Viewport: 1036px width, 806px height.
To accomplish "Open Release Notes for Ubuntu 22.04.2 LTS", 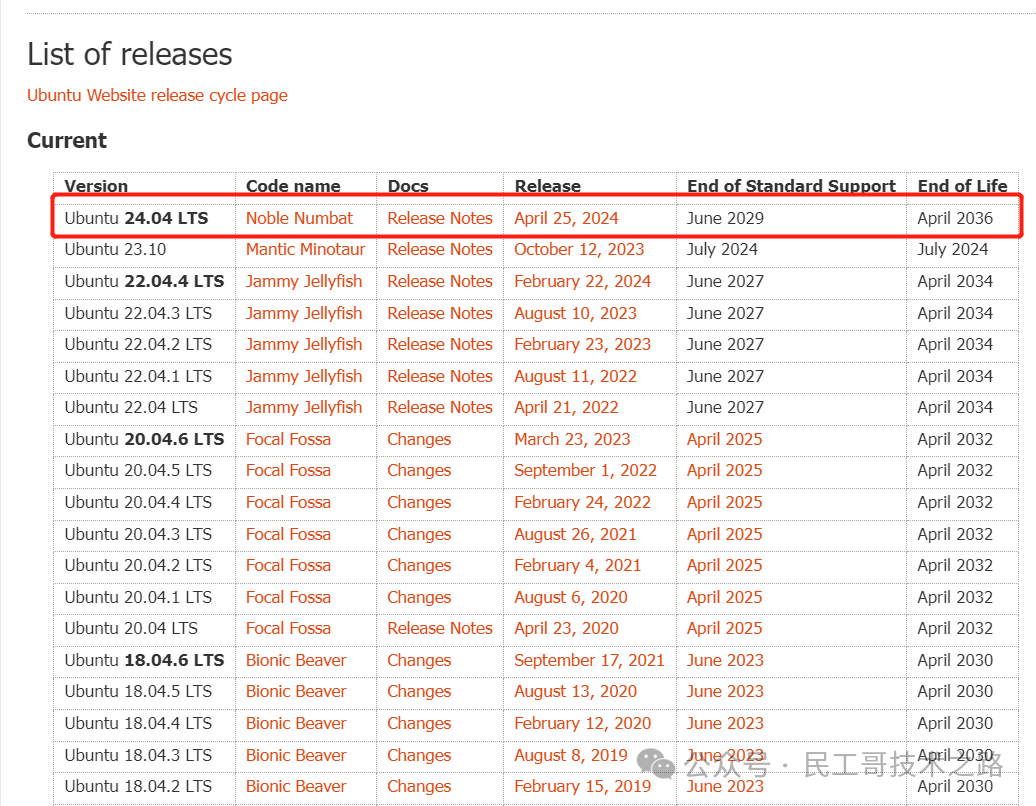I will (440, 344).
